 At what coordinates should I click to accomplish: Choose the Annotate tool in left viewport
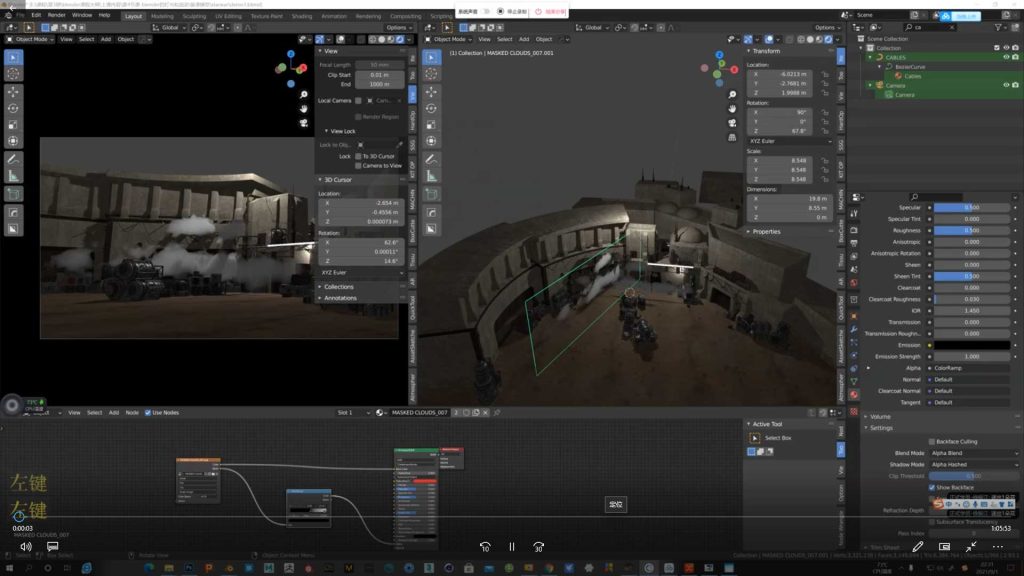point(13,159)
